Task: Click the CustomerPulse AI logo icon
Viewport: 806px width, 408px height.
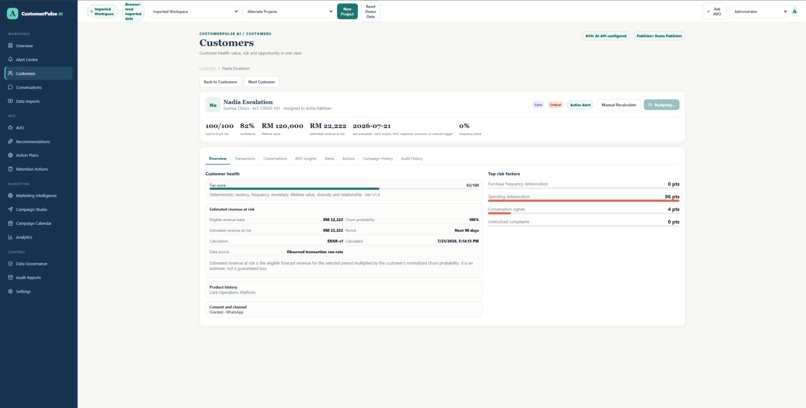Action: click(12, 13)
